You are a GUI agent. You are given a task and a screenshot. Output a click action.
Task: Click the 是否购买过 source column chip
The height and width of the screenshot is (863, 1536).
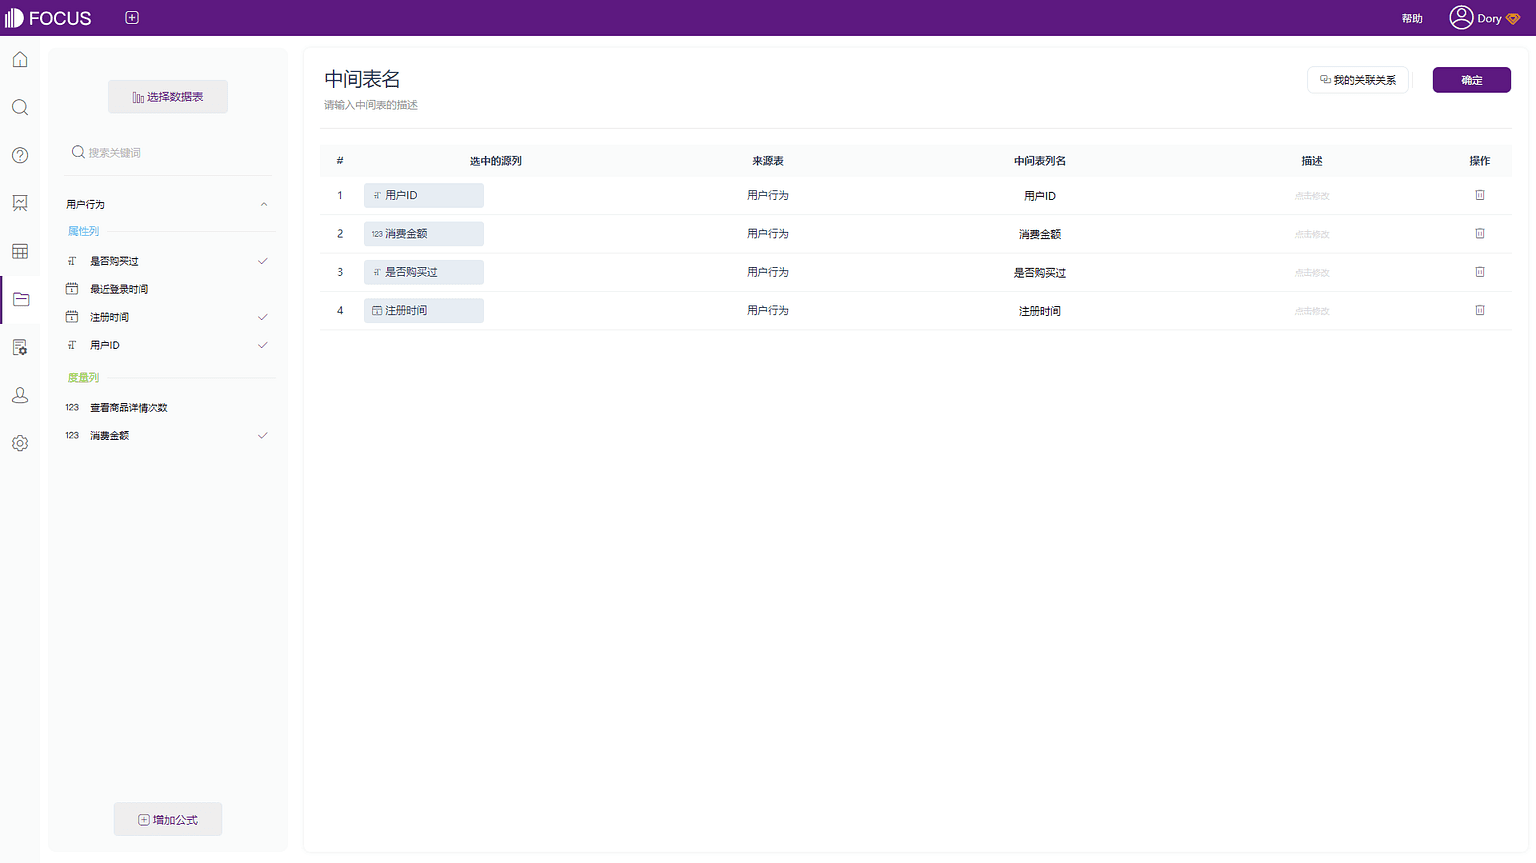coord(424,272)
